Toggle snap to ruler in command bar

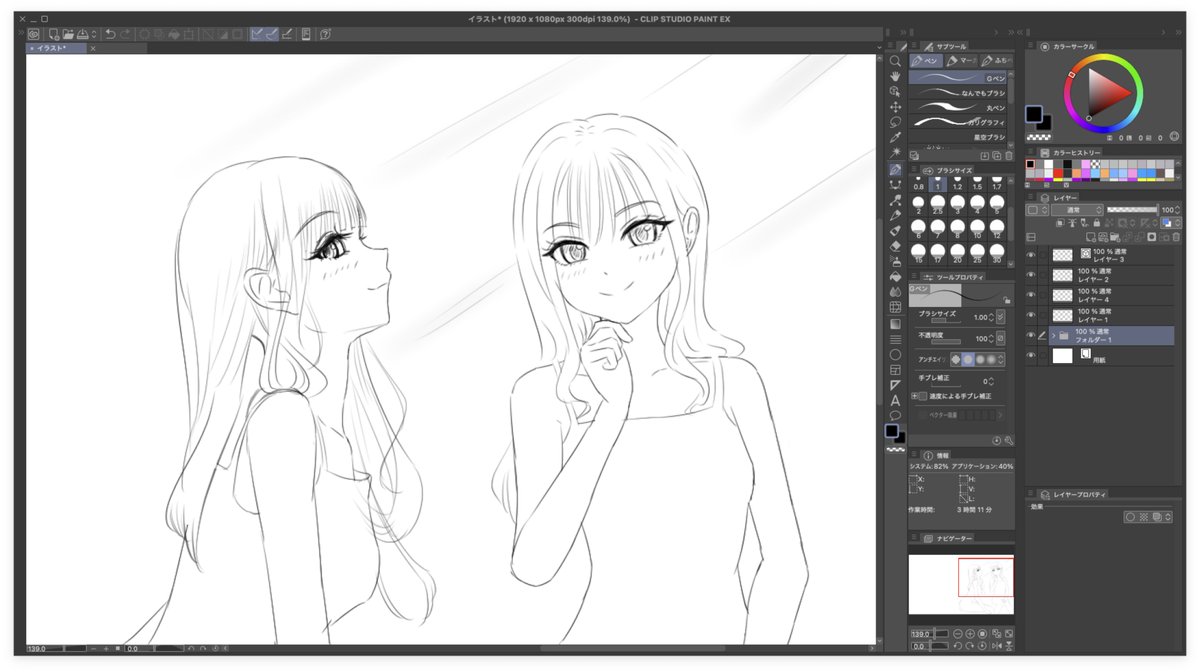click(x=257, y=34)
